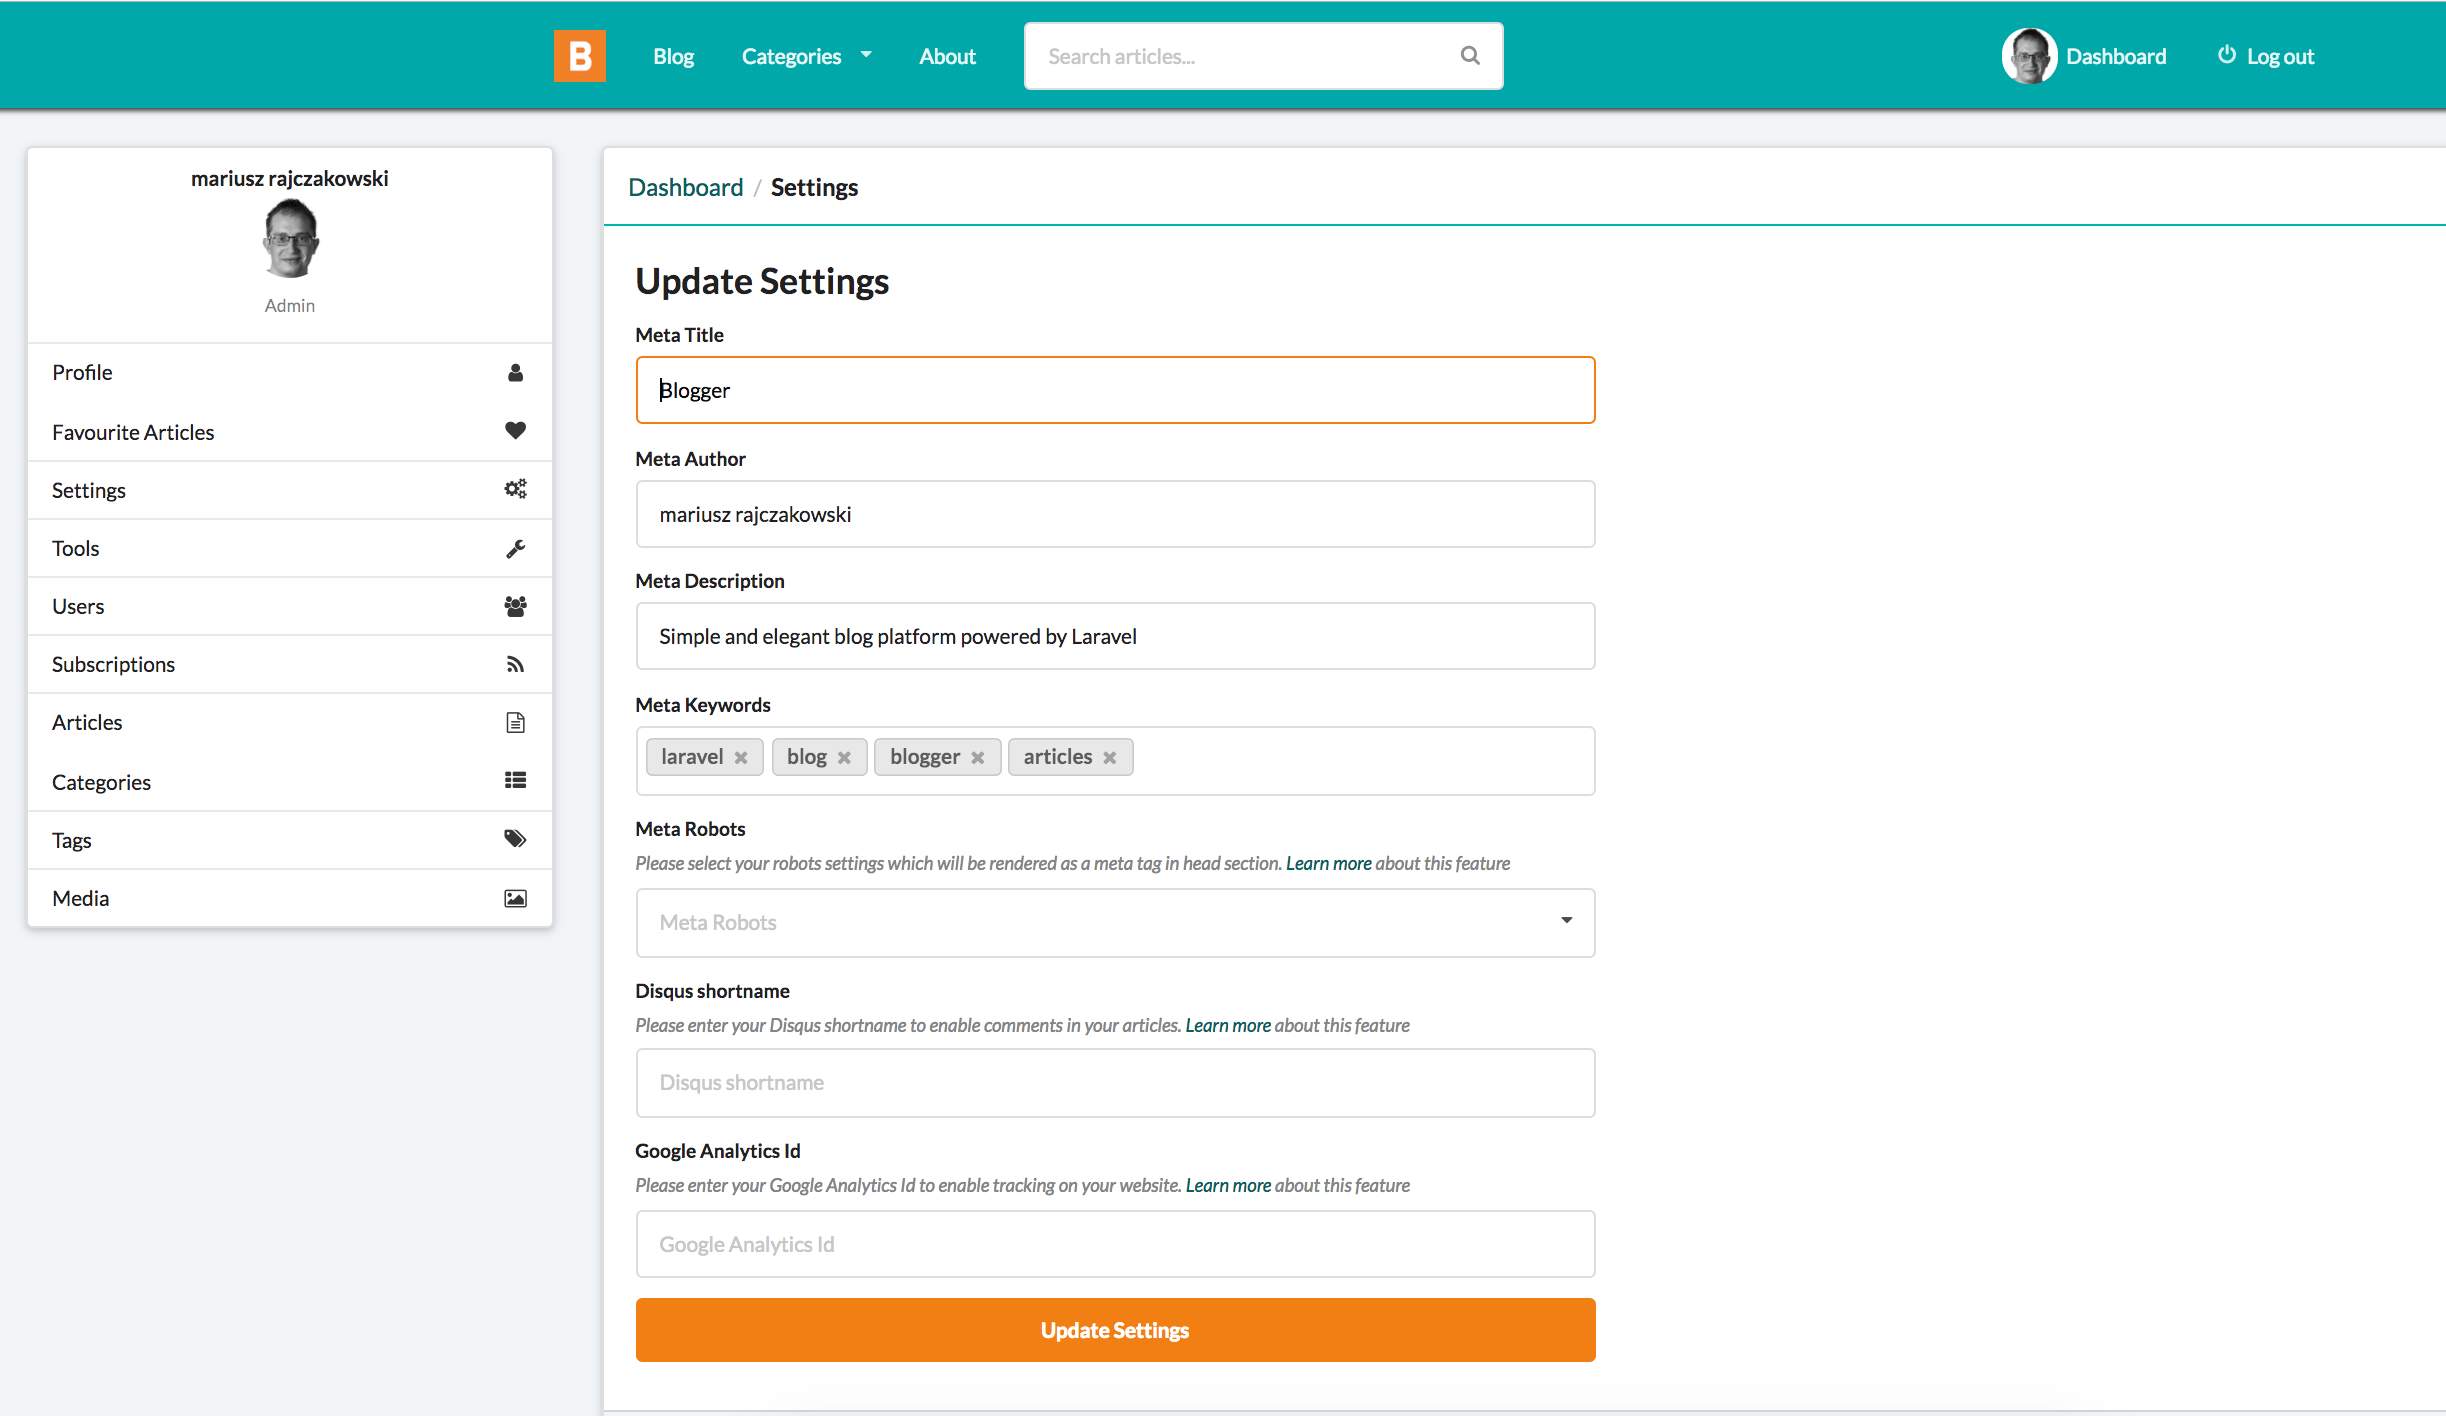Click the Favourite Articles heart icon
The height and width of the screenshot is (1416, 2446).
pos(515,430)
